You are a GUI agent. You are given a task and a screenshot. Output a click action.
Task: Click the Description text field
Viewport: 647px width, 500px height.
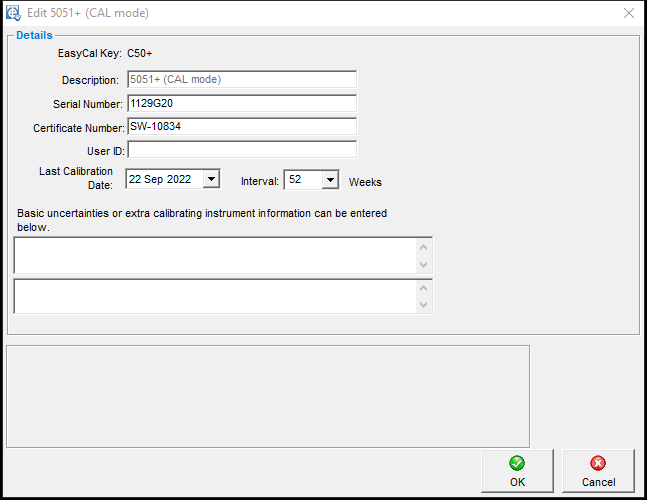(241, 79)
